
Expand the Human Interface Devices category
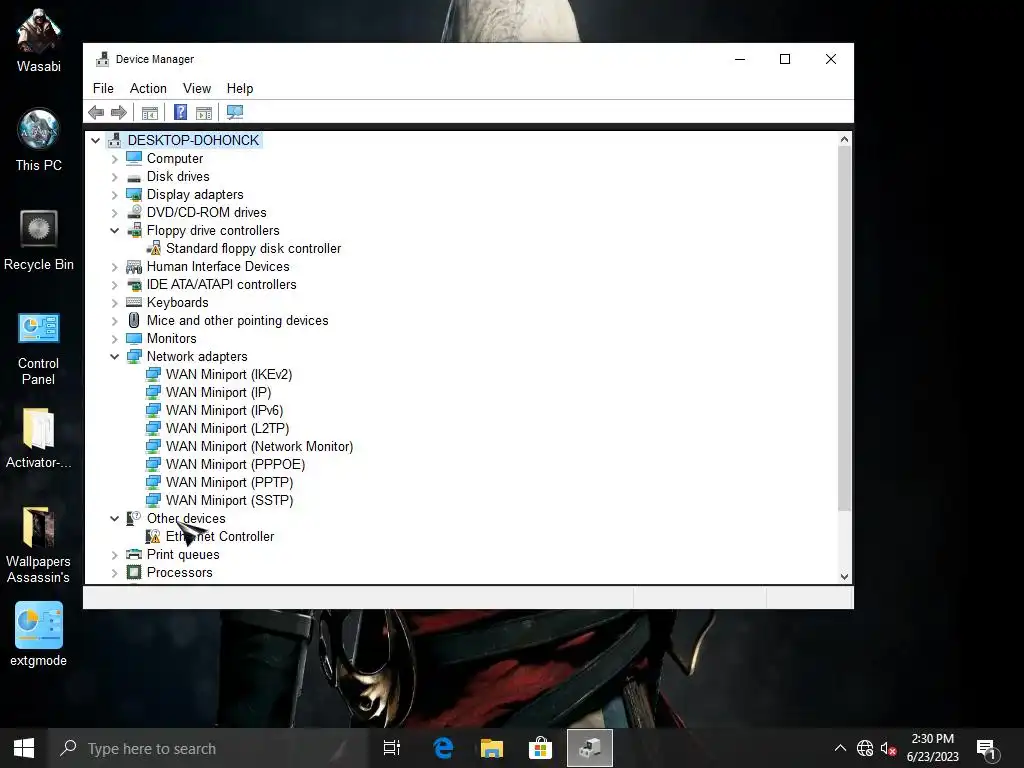(114, 266)
